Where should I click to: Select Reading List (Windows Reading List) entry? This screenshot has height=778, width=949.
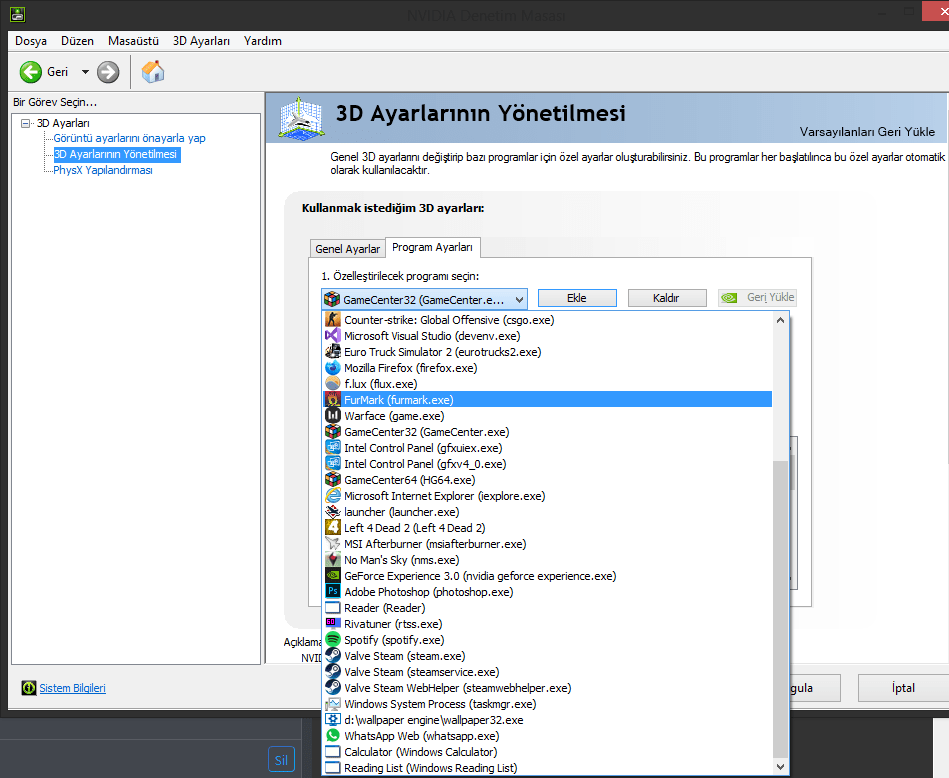548,768
